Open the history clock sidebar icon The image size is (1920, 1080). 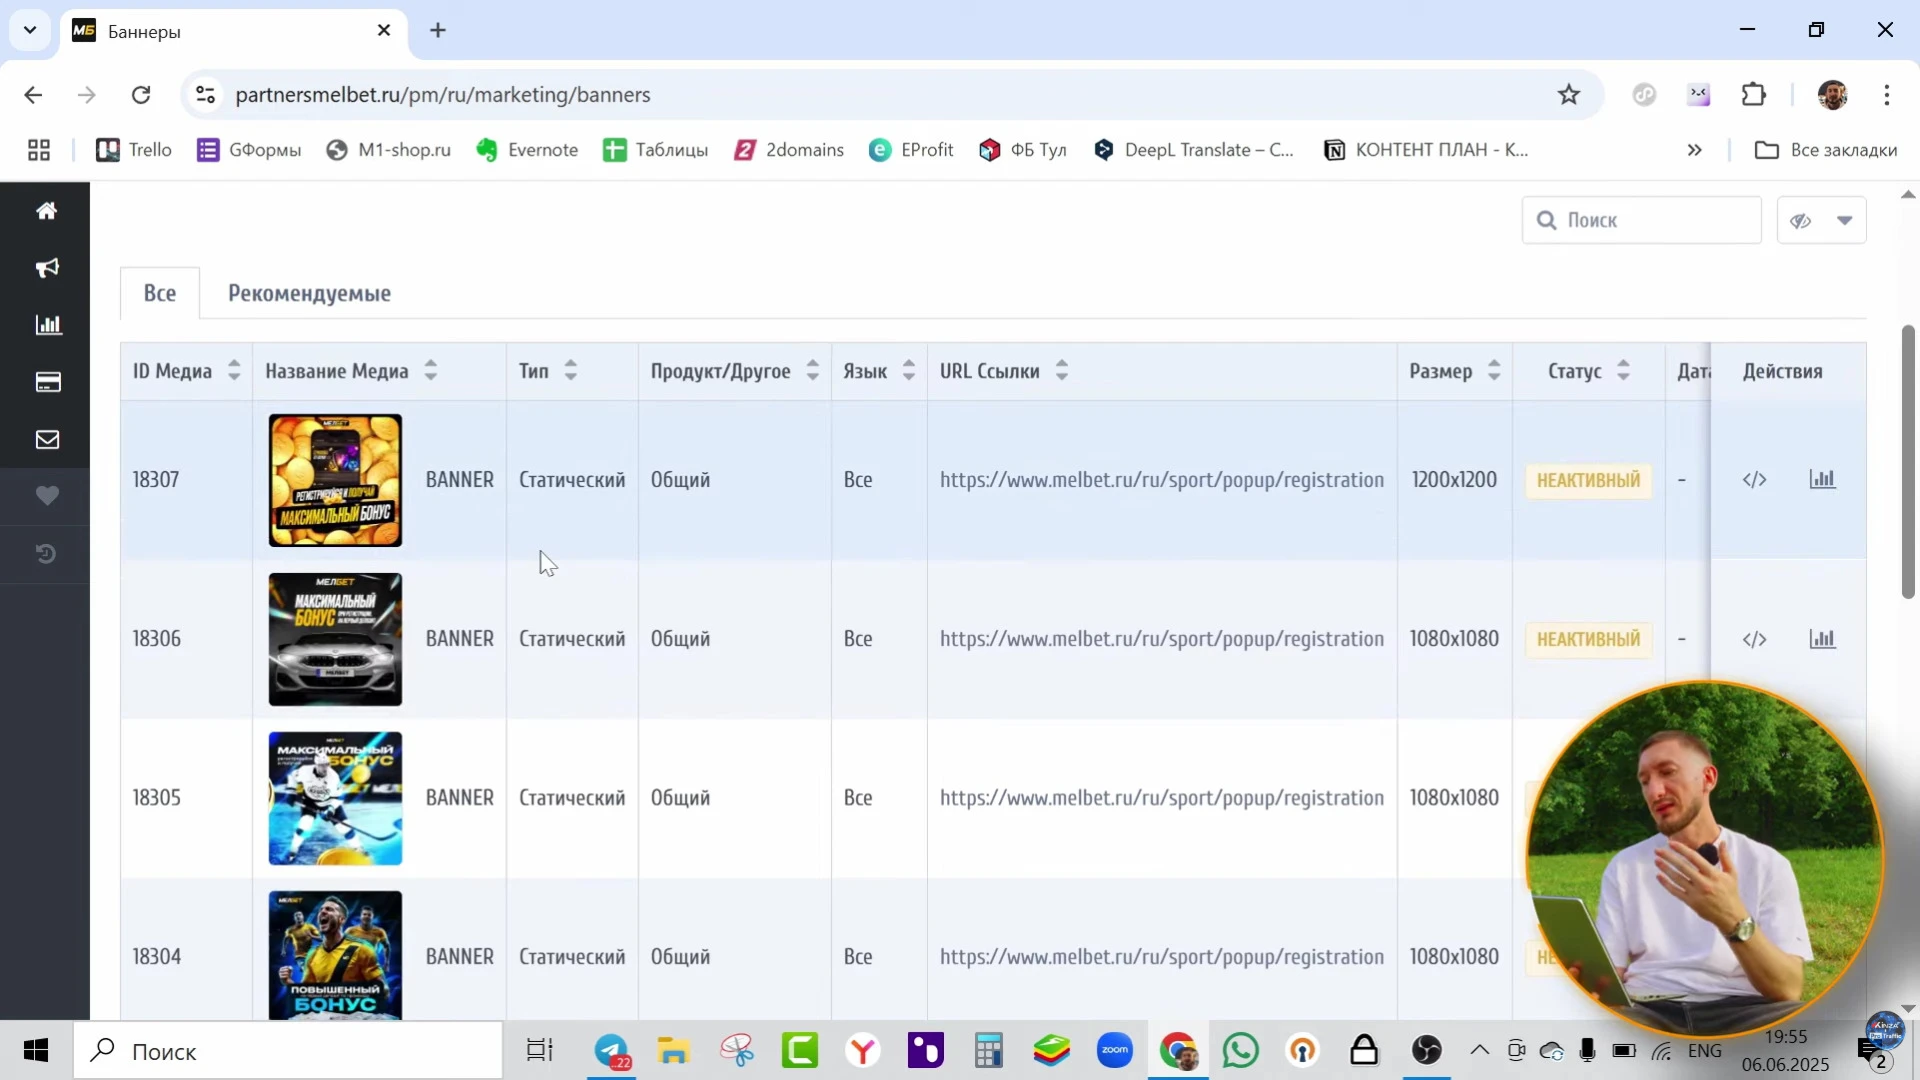pos(46,553)
